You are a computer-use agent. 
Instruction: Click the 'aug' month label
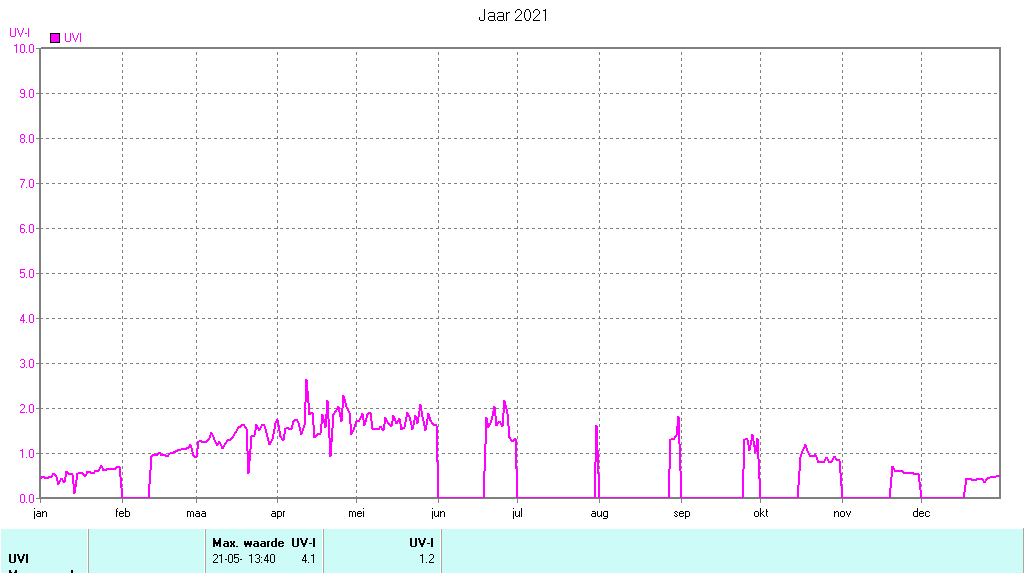pyautogui.click(x=600, y=514)
